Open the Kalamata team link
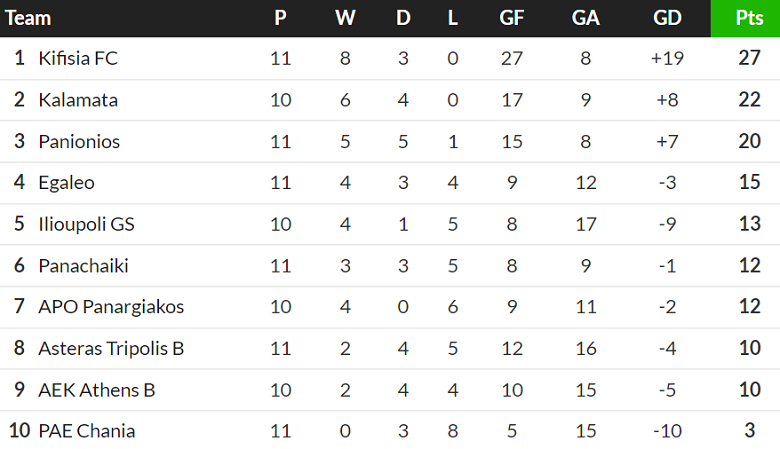780x449 pixels. [x=78, y=100]
